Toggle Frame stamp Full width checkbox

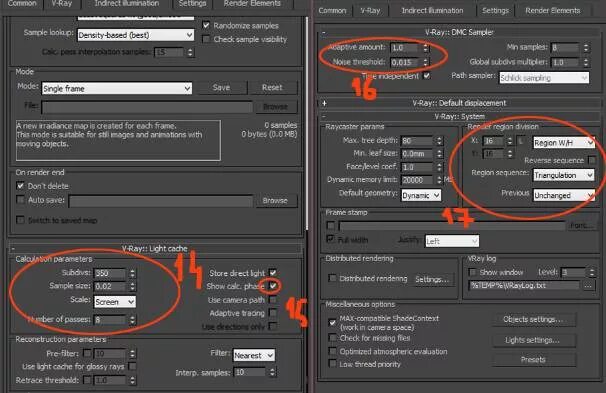[x=330, y=239]
